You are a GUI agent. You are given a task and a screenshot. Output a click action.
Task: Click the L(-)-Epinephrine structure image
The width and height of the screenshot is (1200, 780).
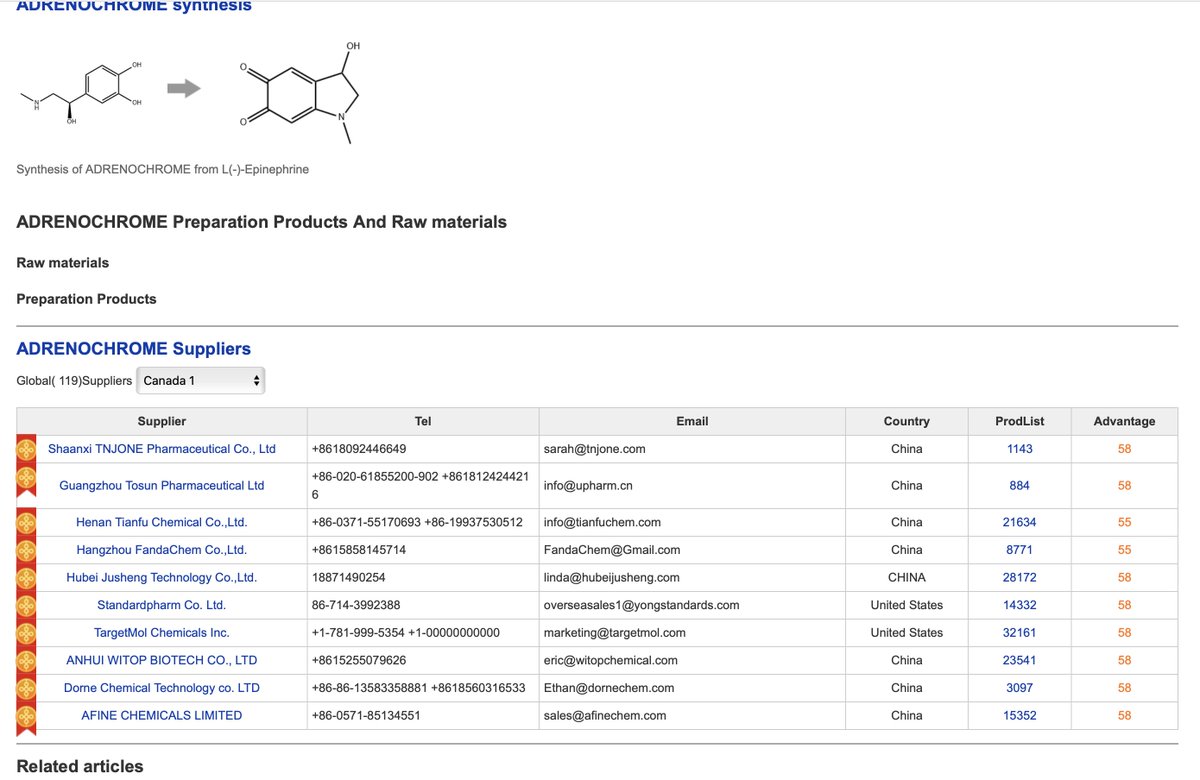pyautogui.click(x=81, y=94)
